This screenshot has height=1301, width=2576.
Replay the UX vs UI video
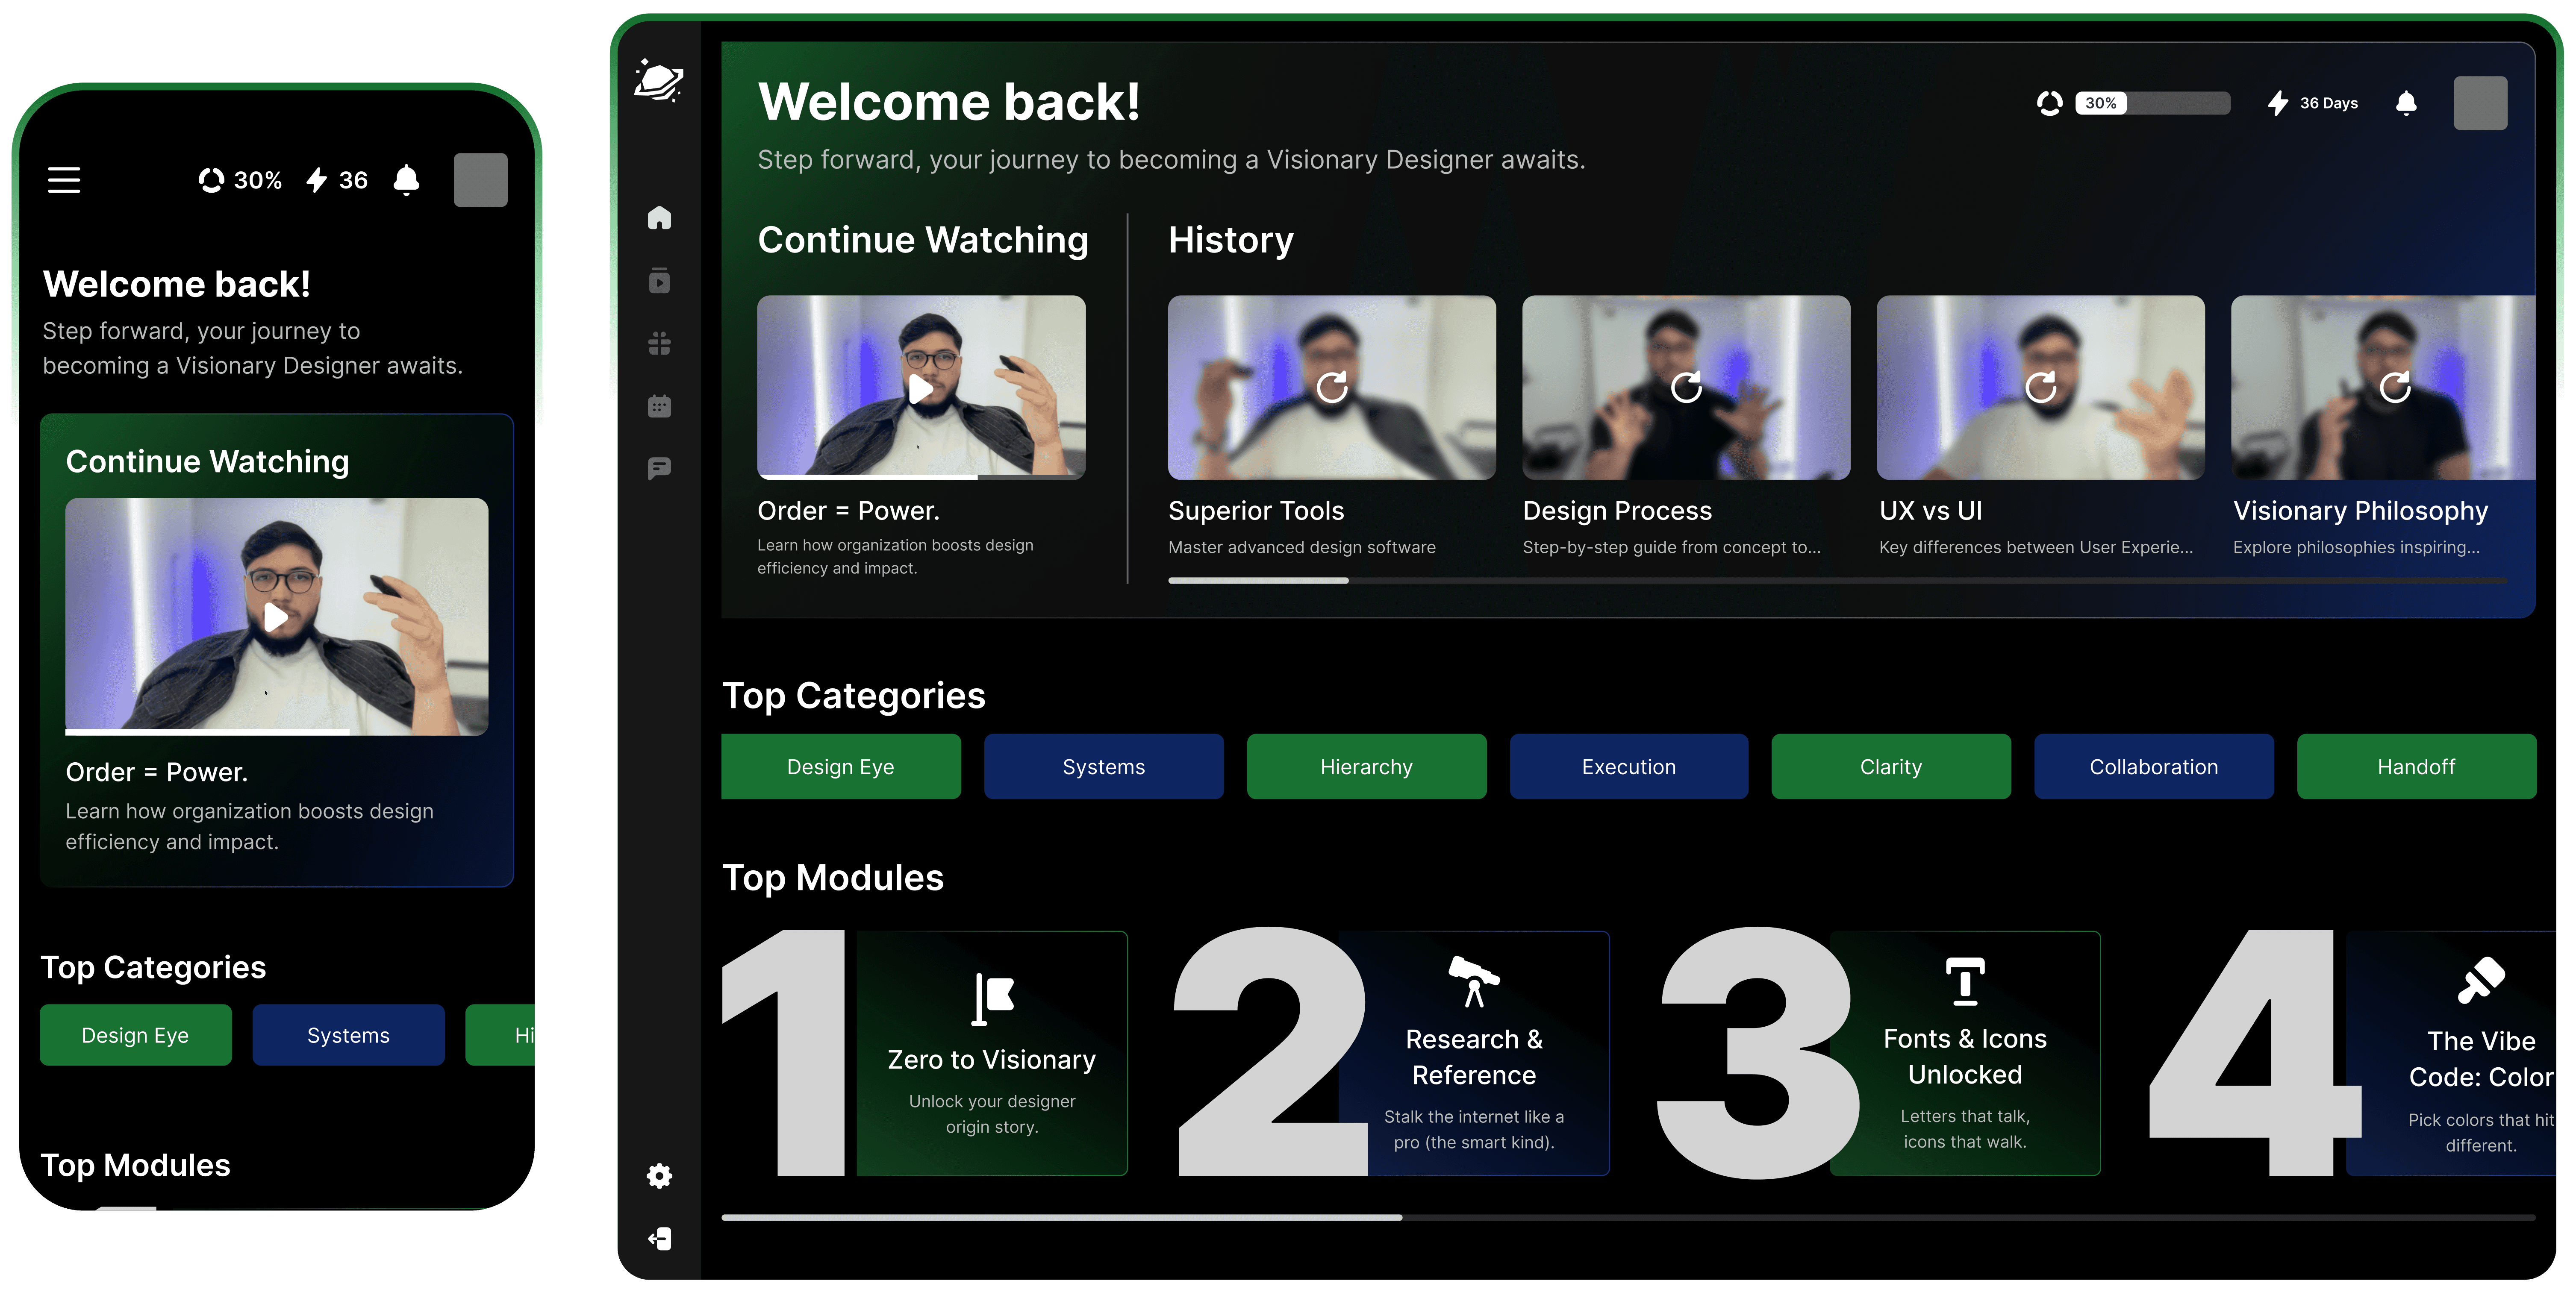[2040, 387]
